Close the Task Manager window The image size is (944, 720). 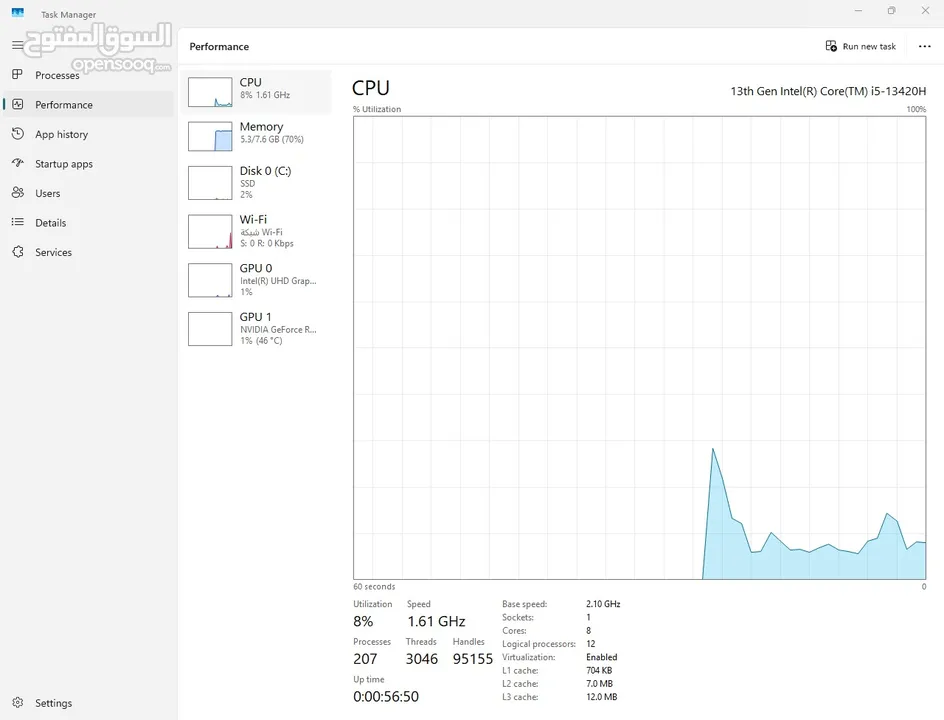pyautogui.click(x=925, y=10)
